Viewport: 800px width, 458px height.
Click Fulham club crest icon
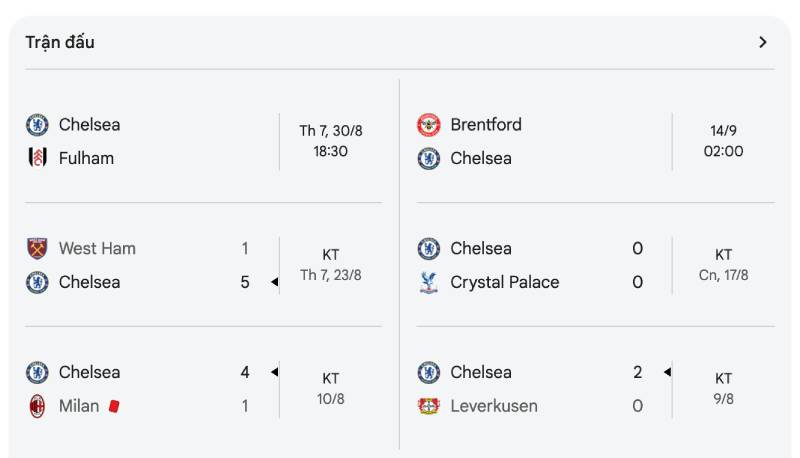point(37,158)
